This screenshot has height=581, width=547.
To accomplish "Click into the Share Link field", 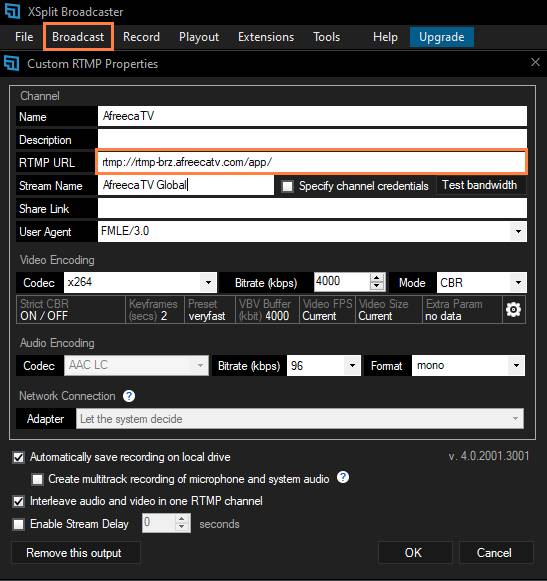I will tap(312, 208).
